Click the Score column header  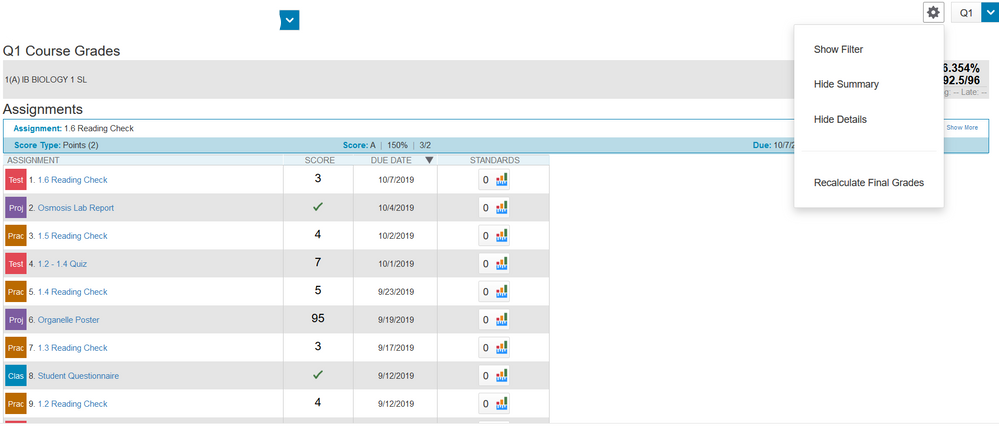click(319, 160)
